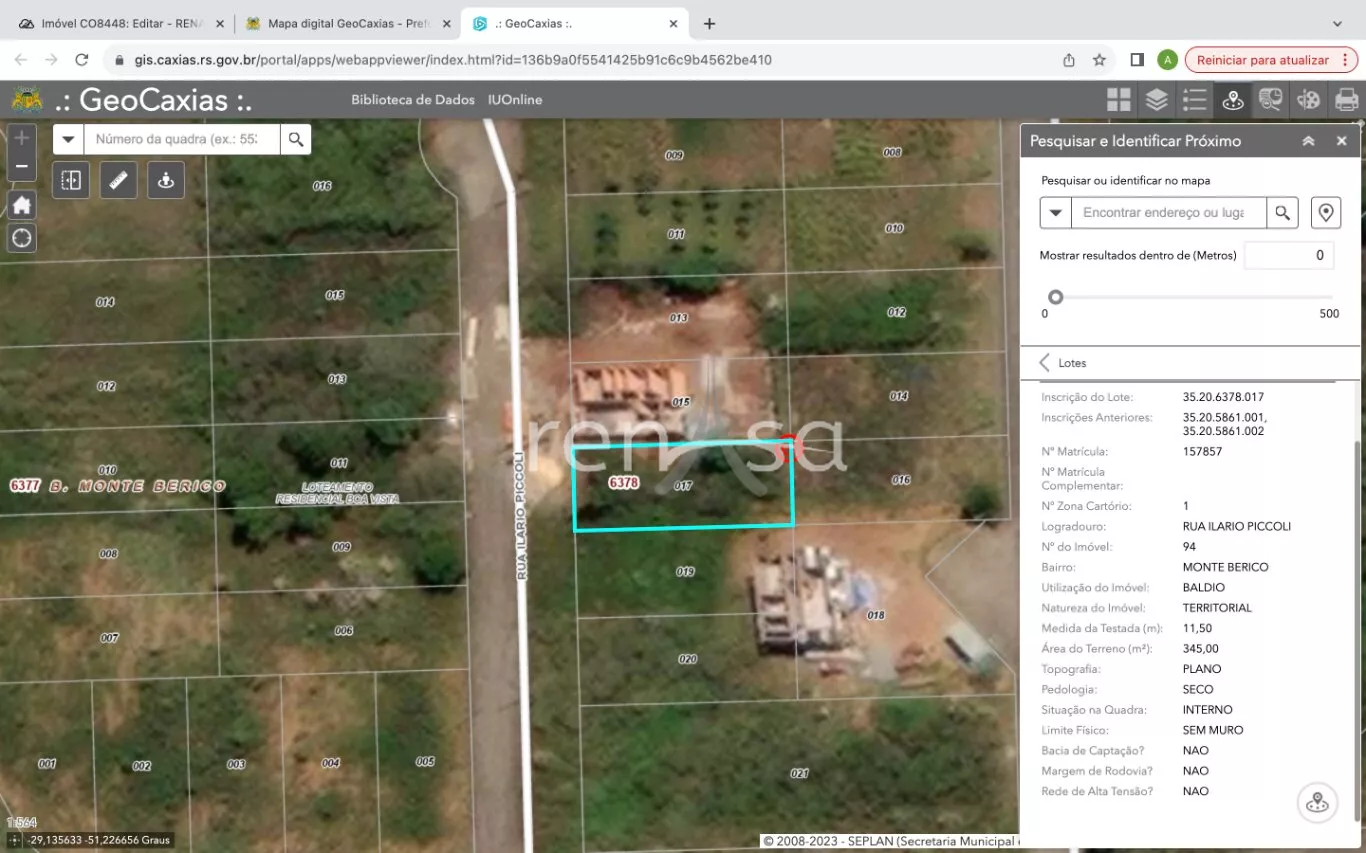1366x853 pixels.
Task: Go to the default map extent home button
Action: (22, 205)
